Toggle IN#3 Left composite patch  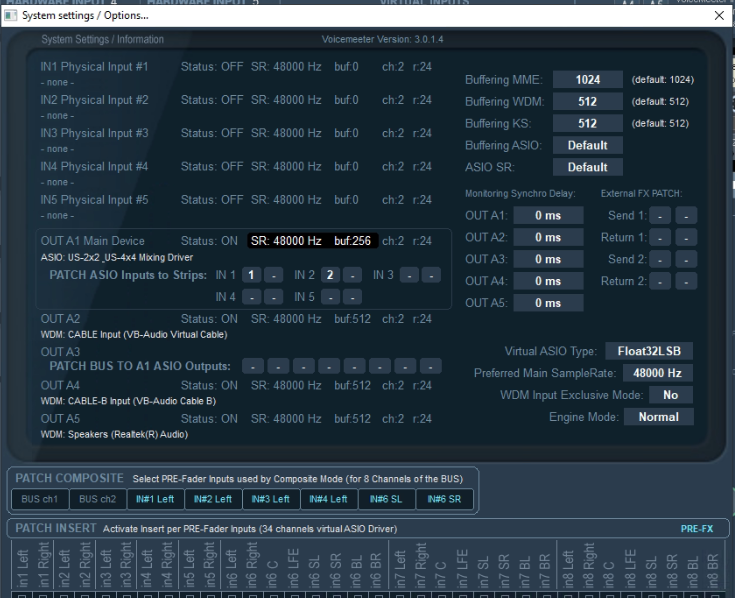[x=270, y=499]
